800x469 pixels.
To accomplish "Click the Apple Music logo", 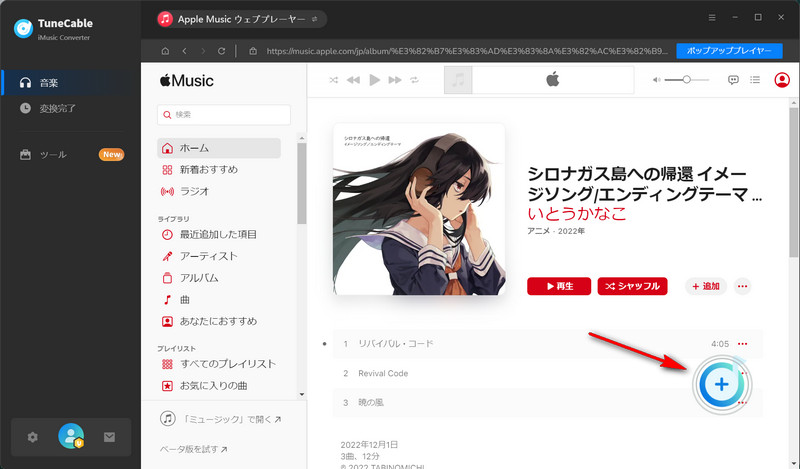I will pos(187,81).
